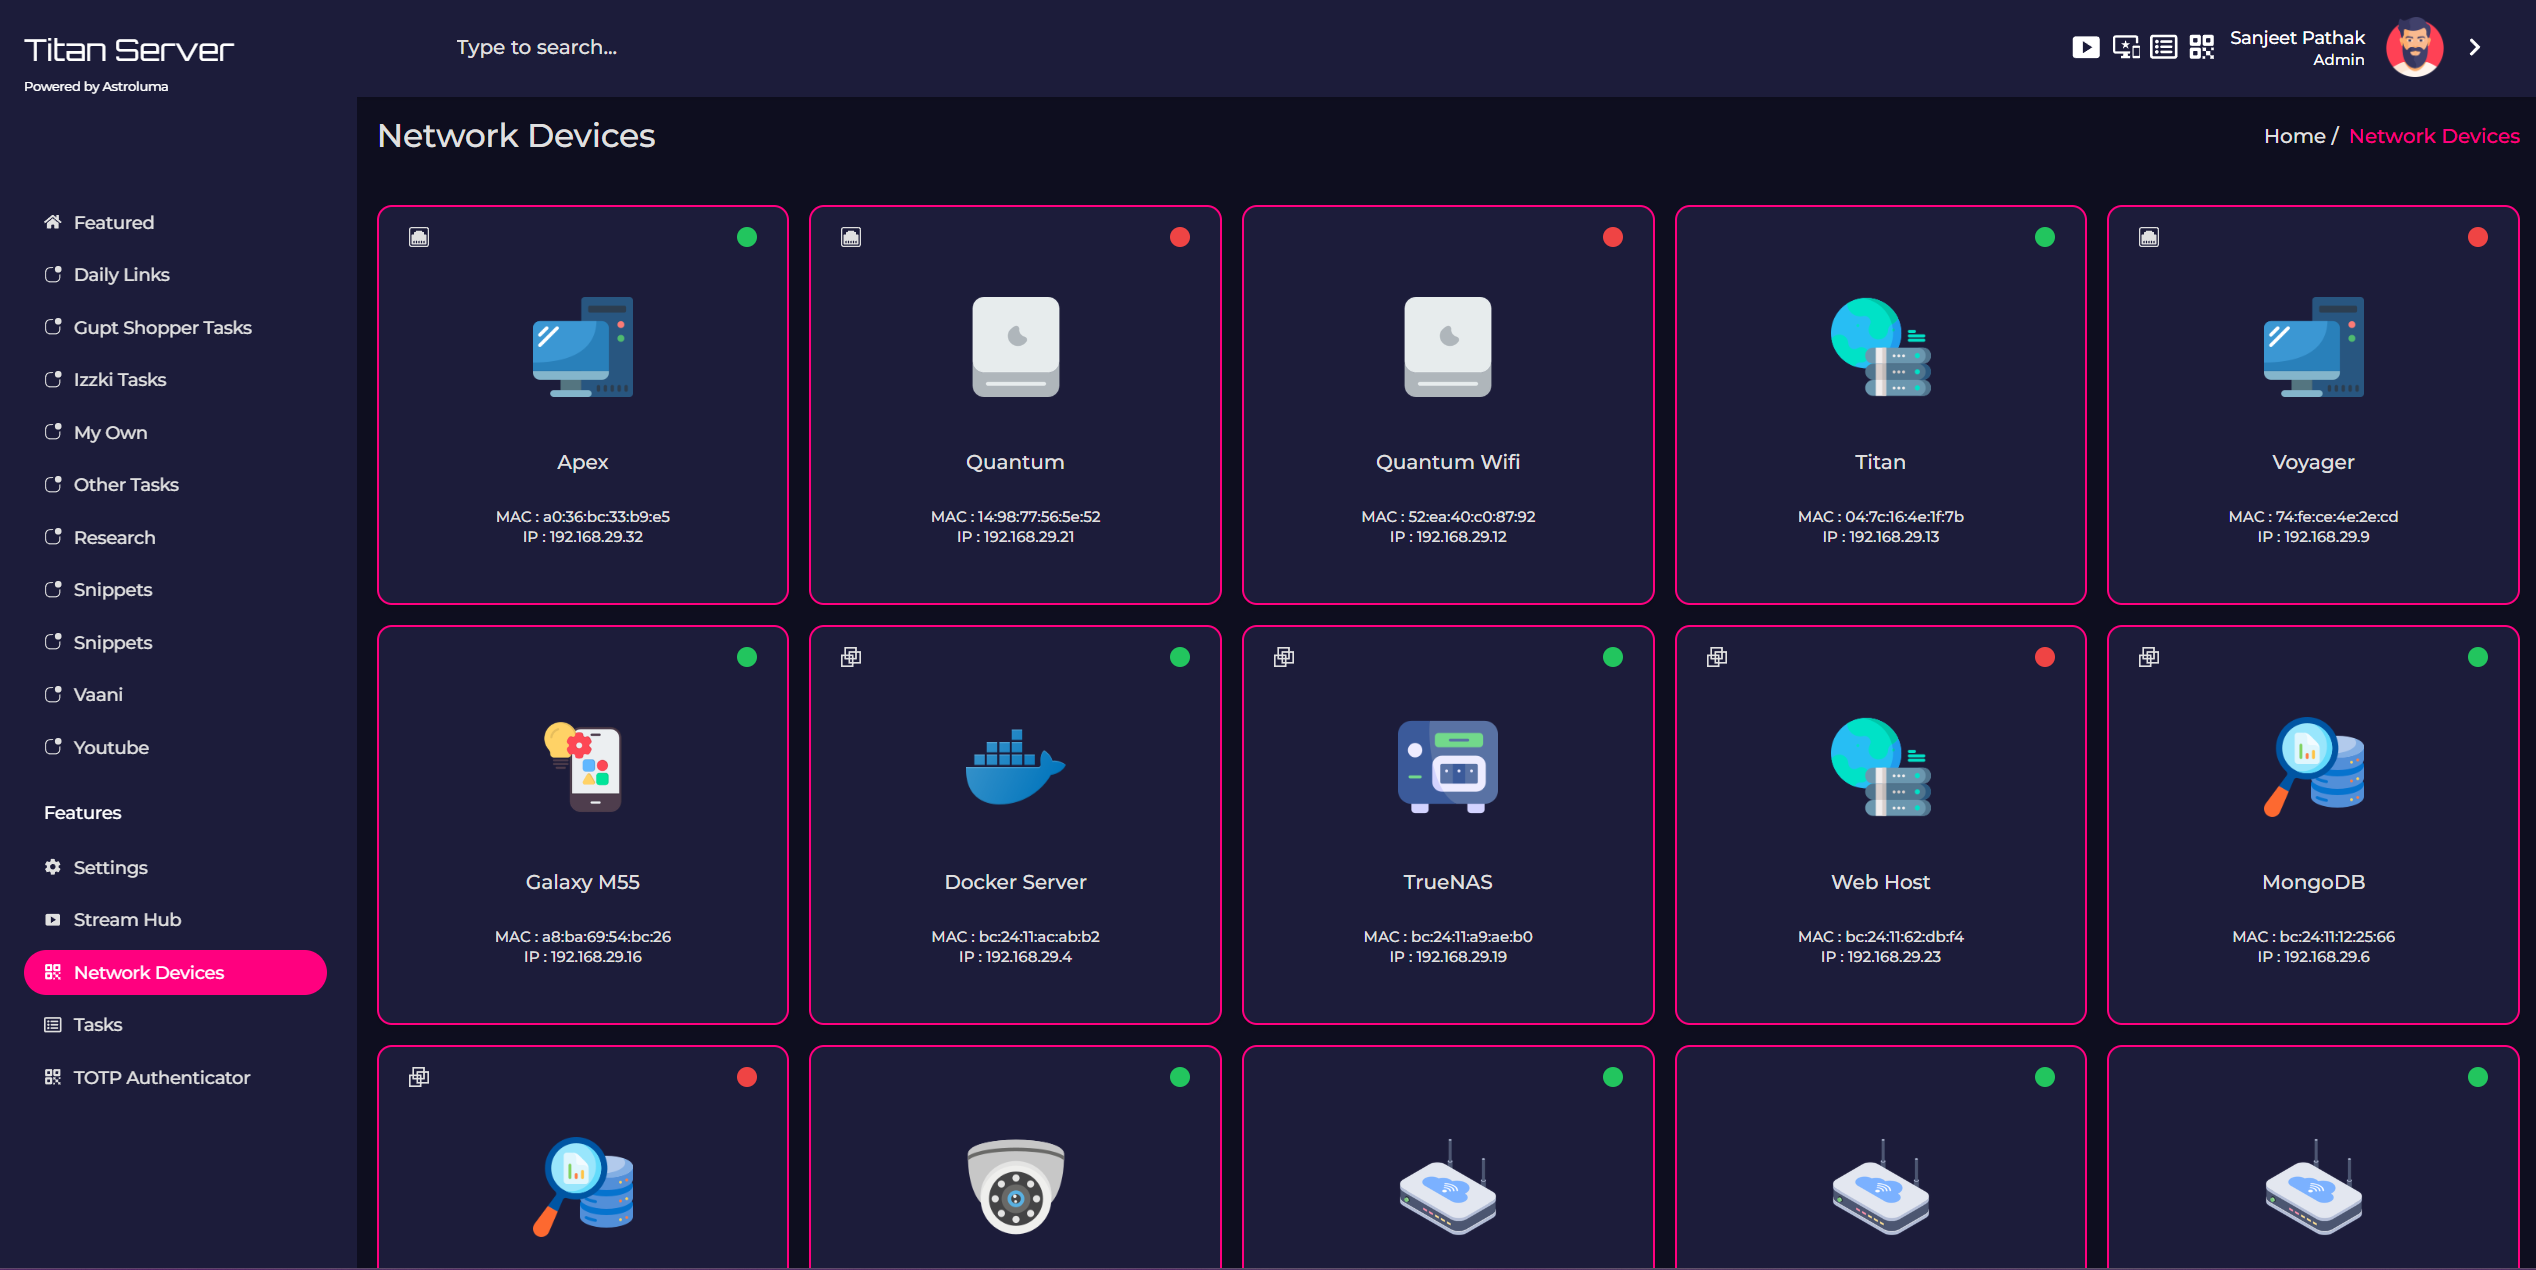2536x1270 pixels.
Task: Click the QR code authenticator icon in header
Action: tap(2201, 46)
